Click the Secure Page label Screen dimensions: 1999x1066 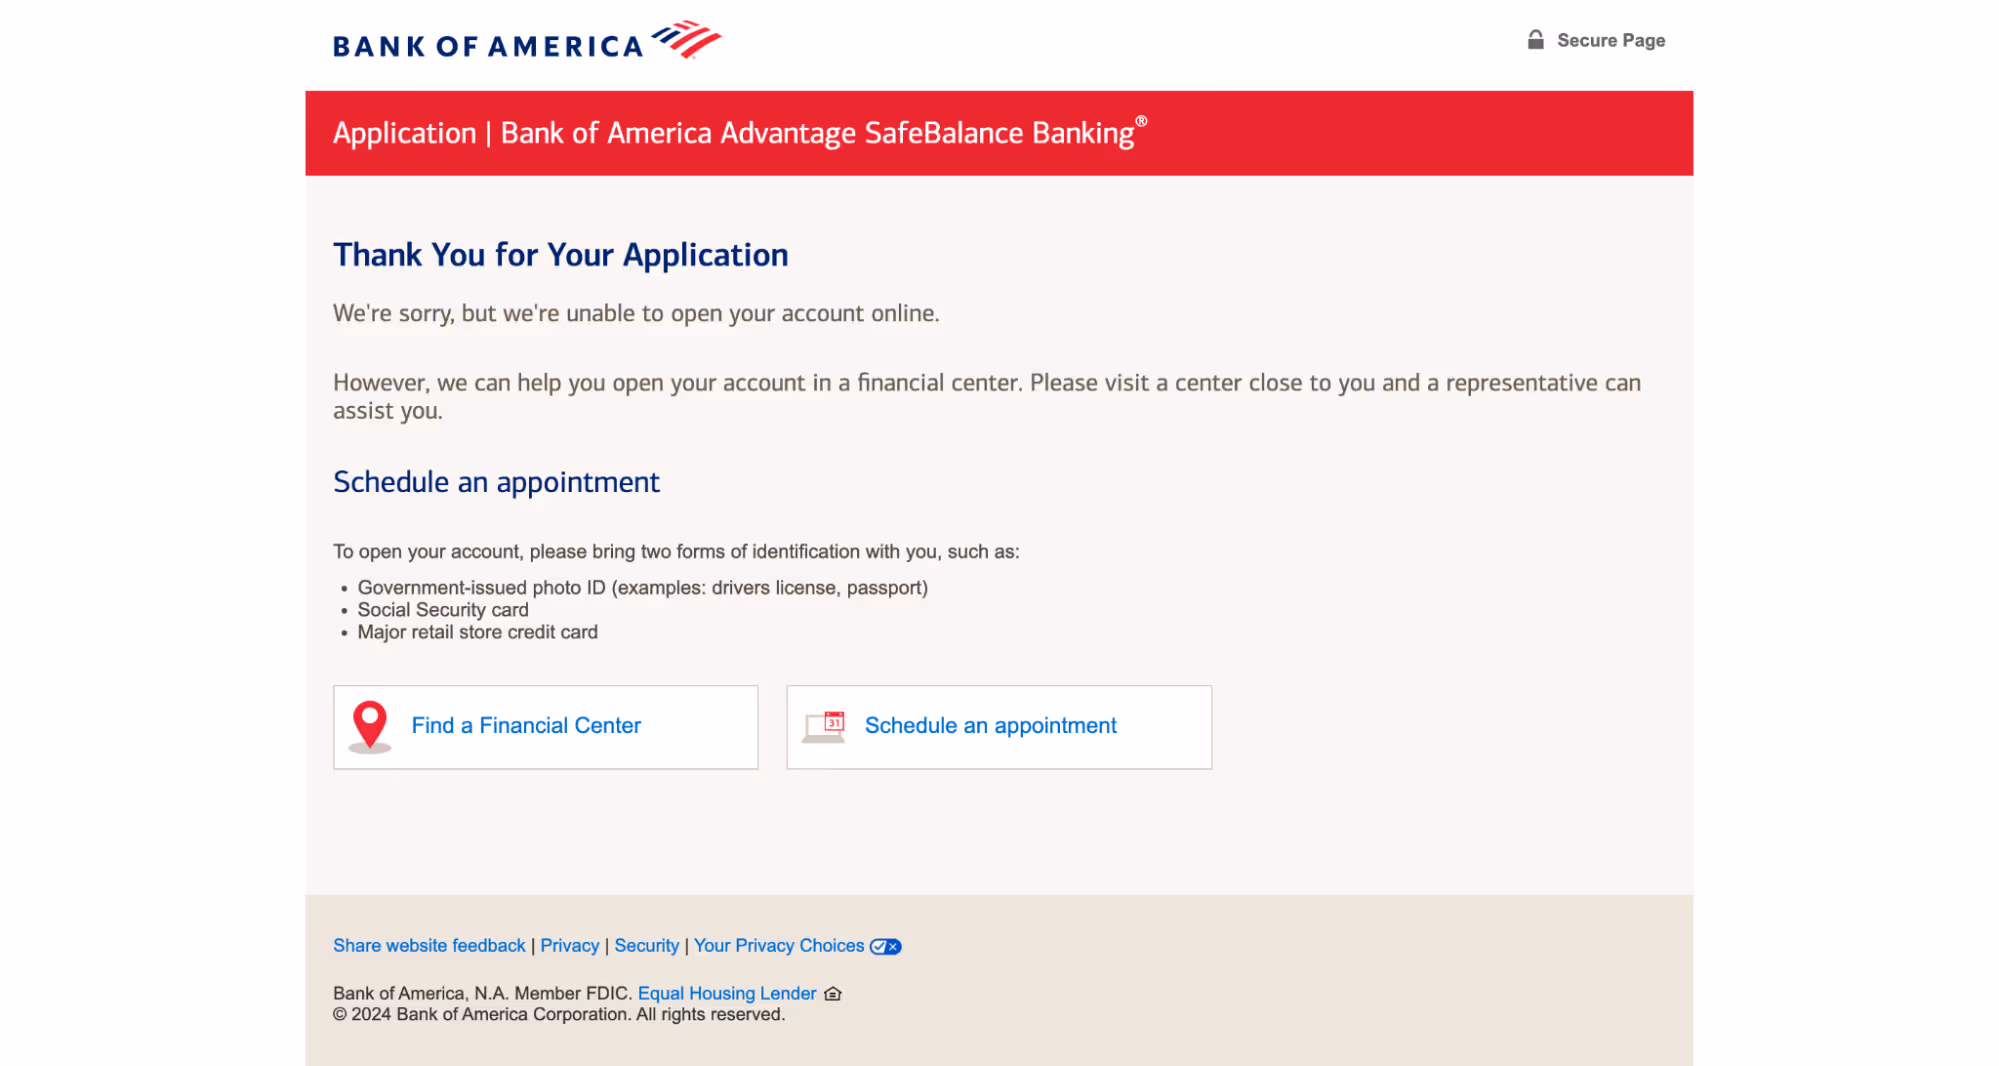pyautogui.click(x=1610, y=40)
